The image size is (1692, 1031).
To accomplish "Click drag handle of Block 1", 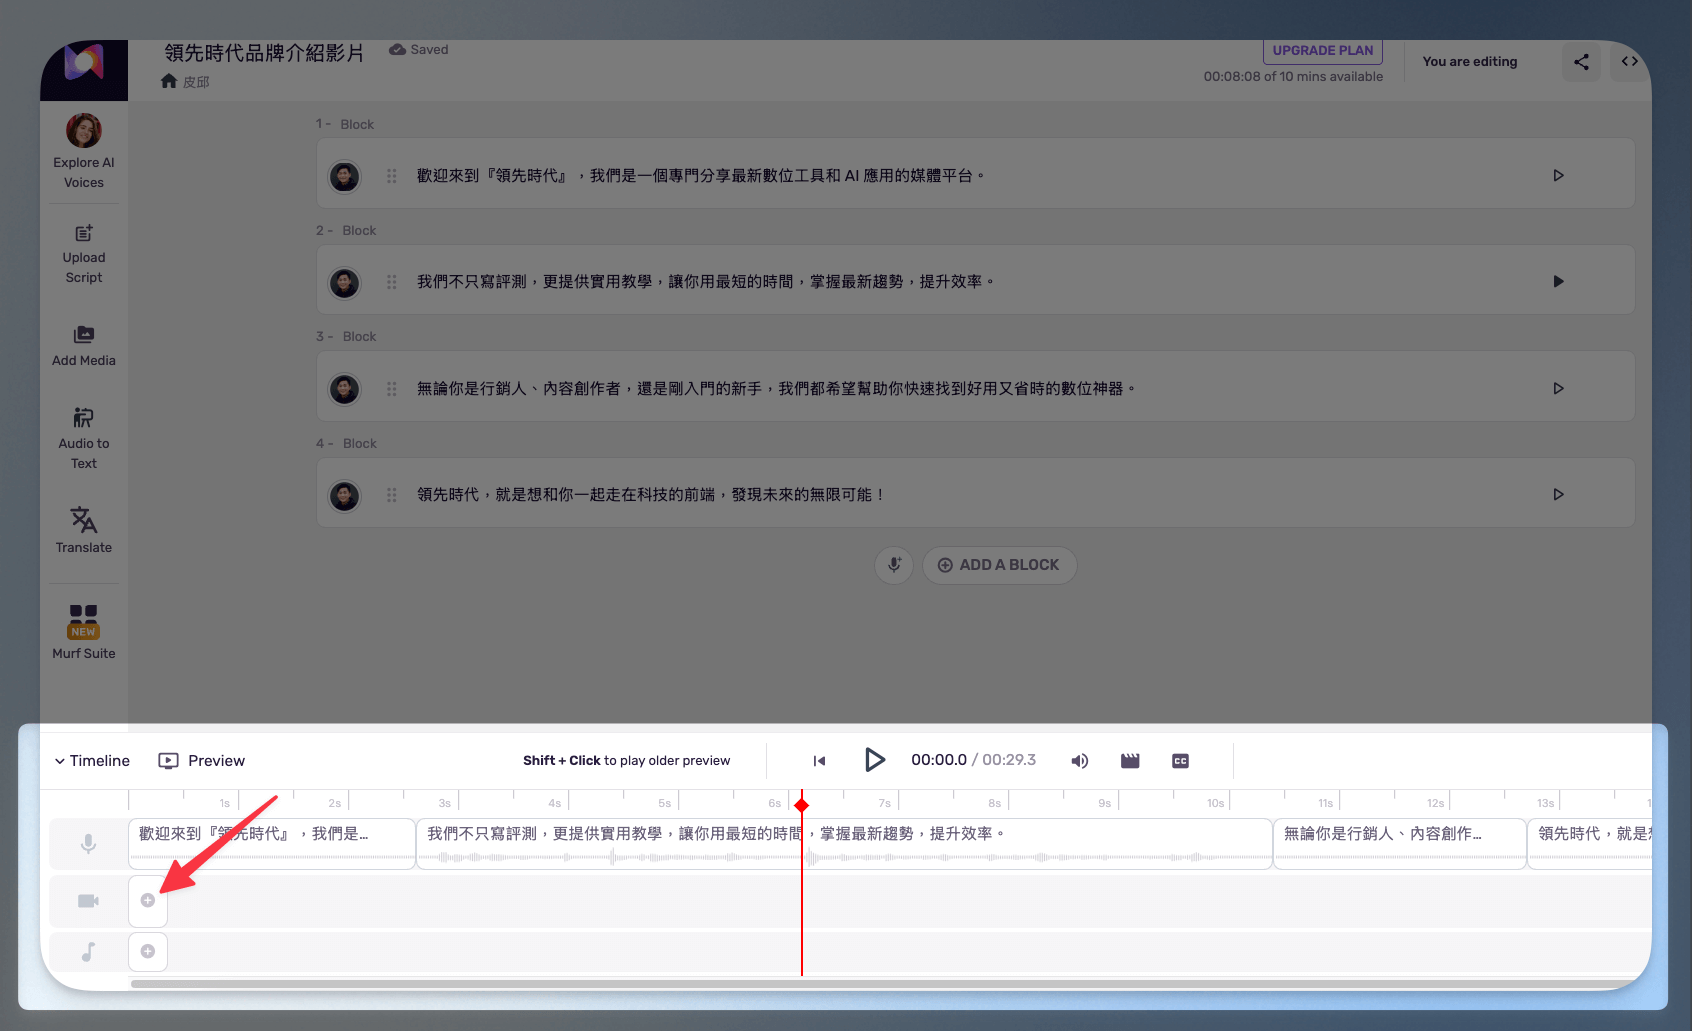I will [x=392, y=176].
